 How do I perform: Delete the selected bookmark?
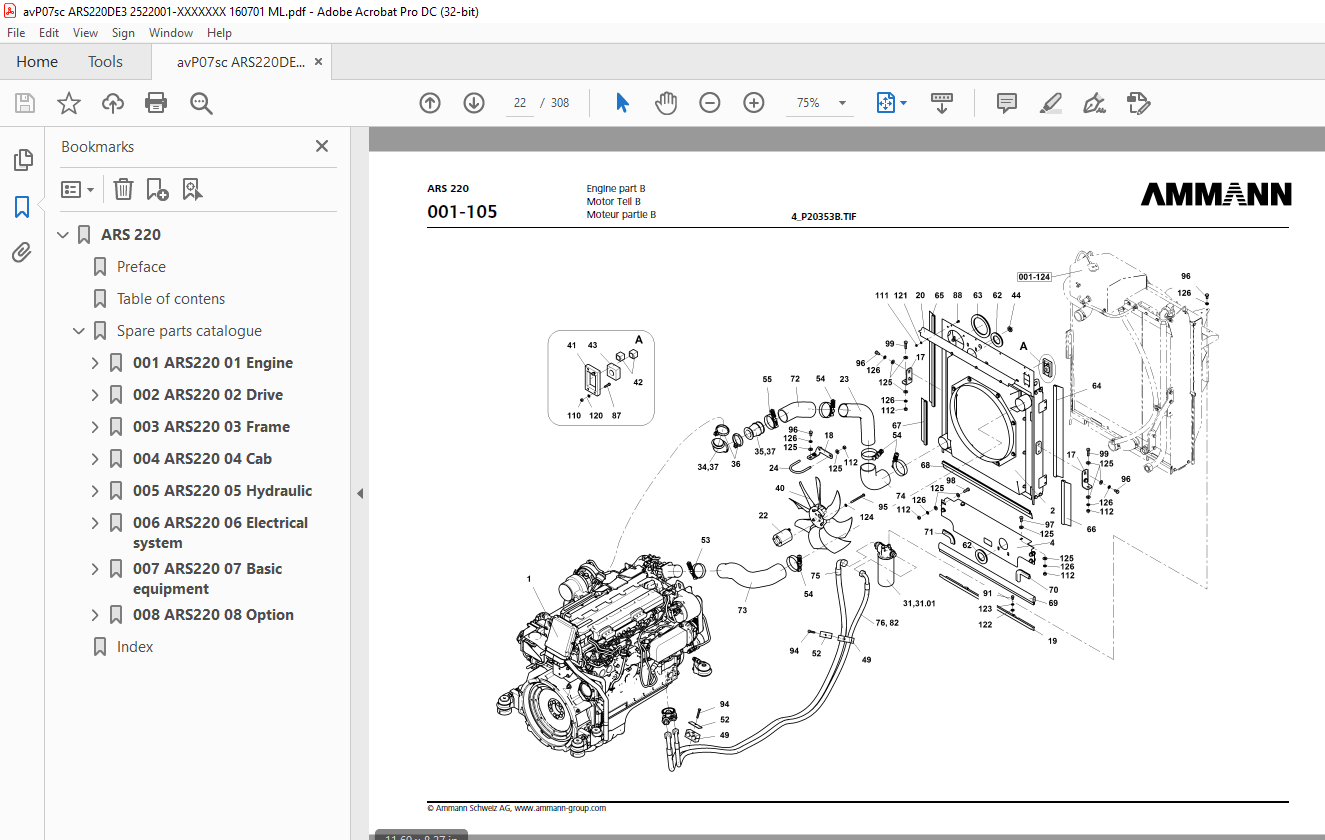[x=123, y=189]
